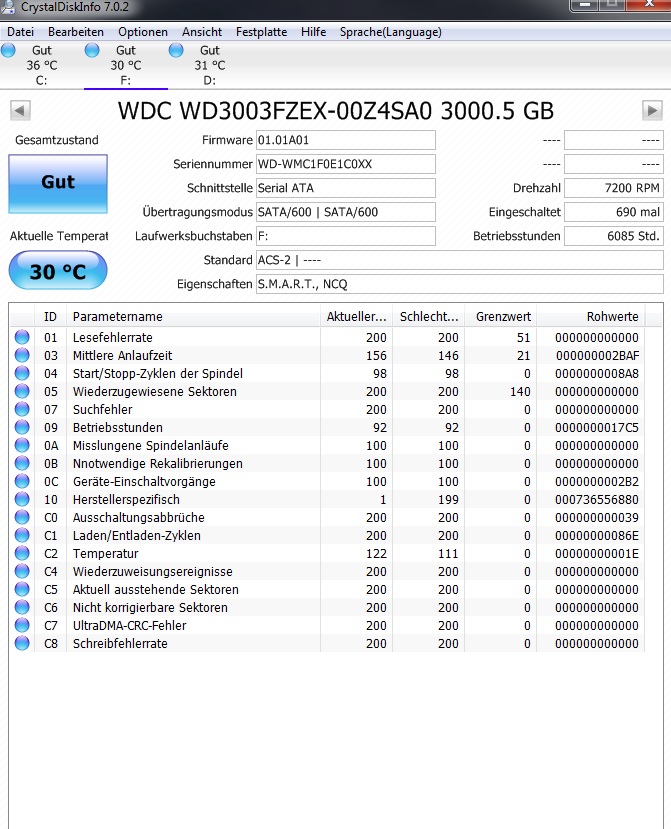Click the Seriennummer text field

tap(345, 164)
